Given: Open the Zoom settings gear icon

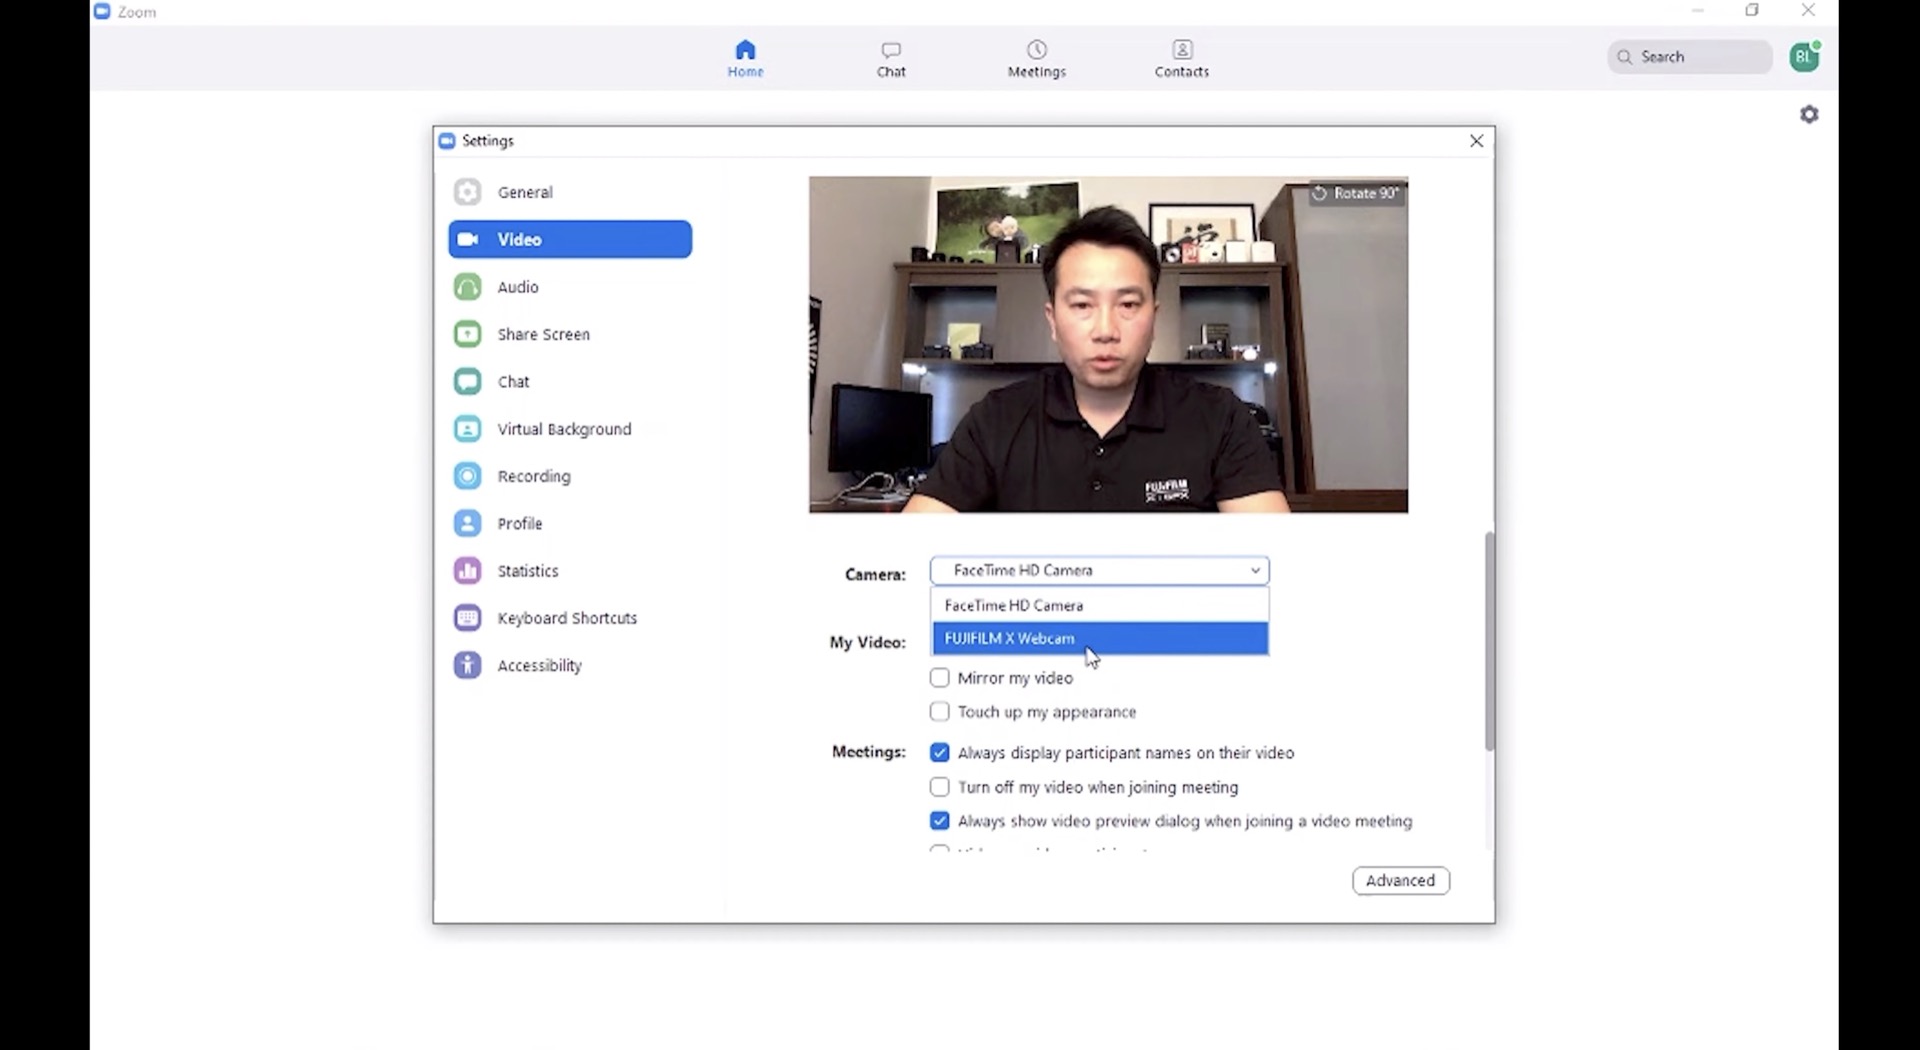Looking at the screenshot, I should tap(1809, 114).
